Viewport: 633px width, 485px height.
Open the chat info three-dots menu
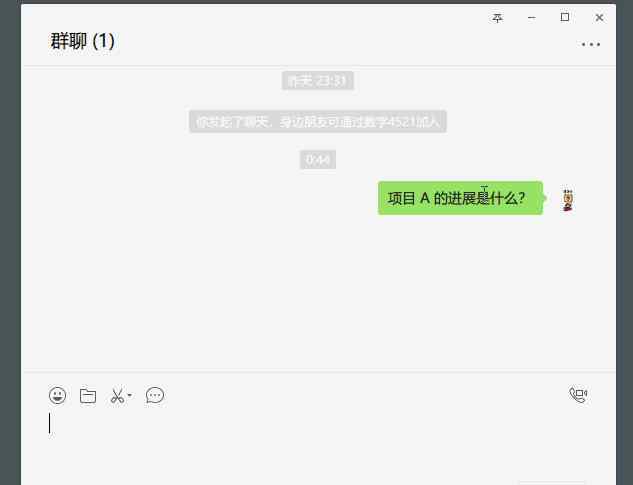(591, 44)
